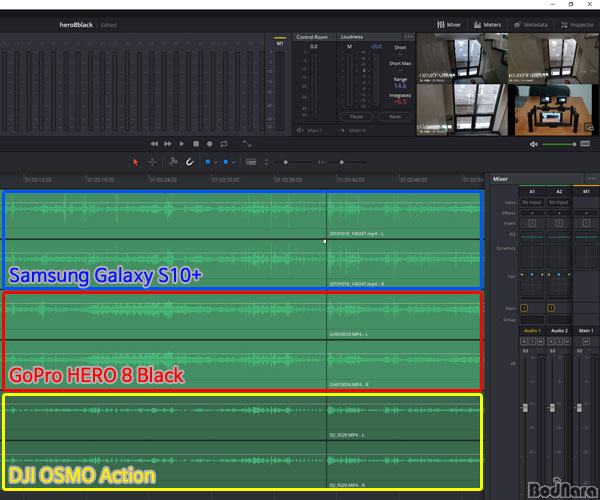Image resolution: width=600 pixels, height=500 pixels.
Task: Add an effect to channel A2
Action: tap(559, 213)
